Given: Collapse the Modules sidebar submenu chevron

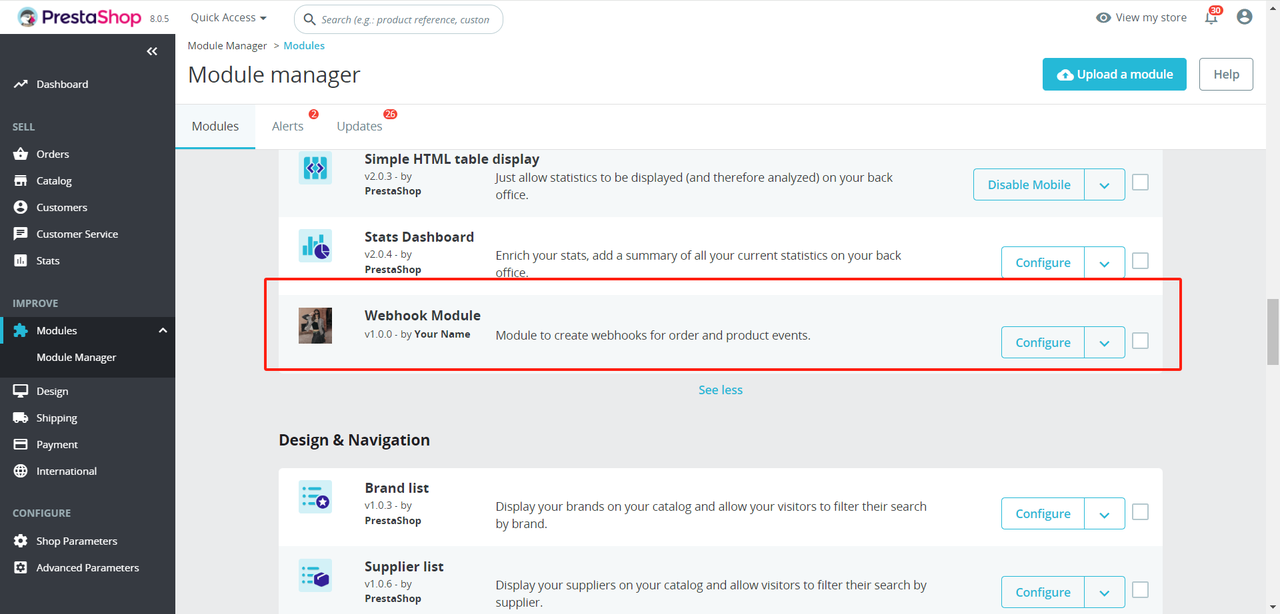Looking at the screenshot, I should coord(163,330).
